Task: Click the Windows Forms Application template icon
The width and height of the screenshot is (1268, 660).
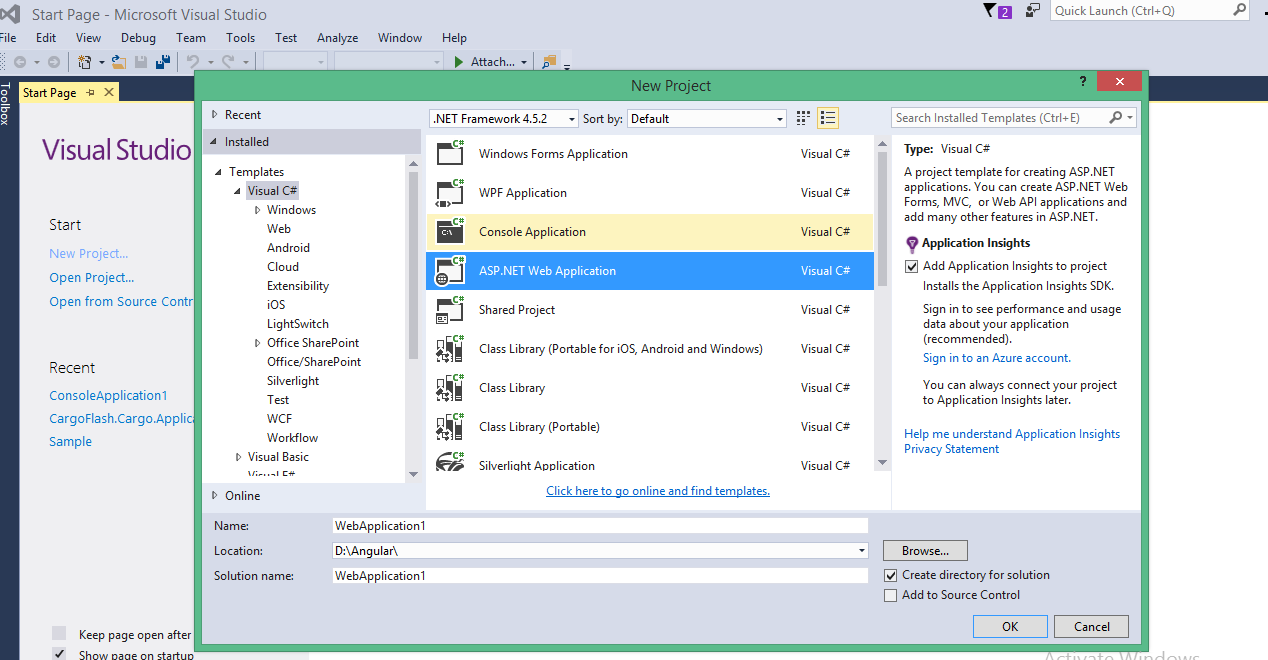Action: [451, 153]
